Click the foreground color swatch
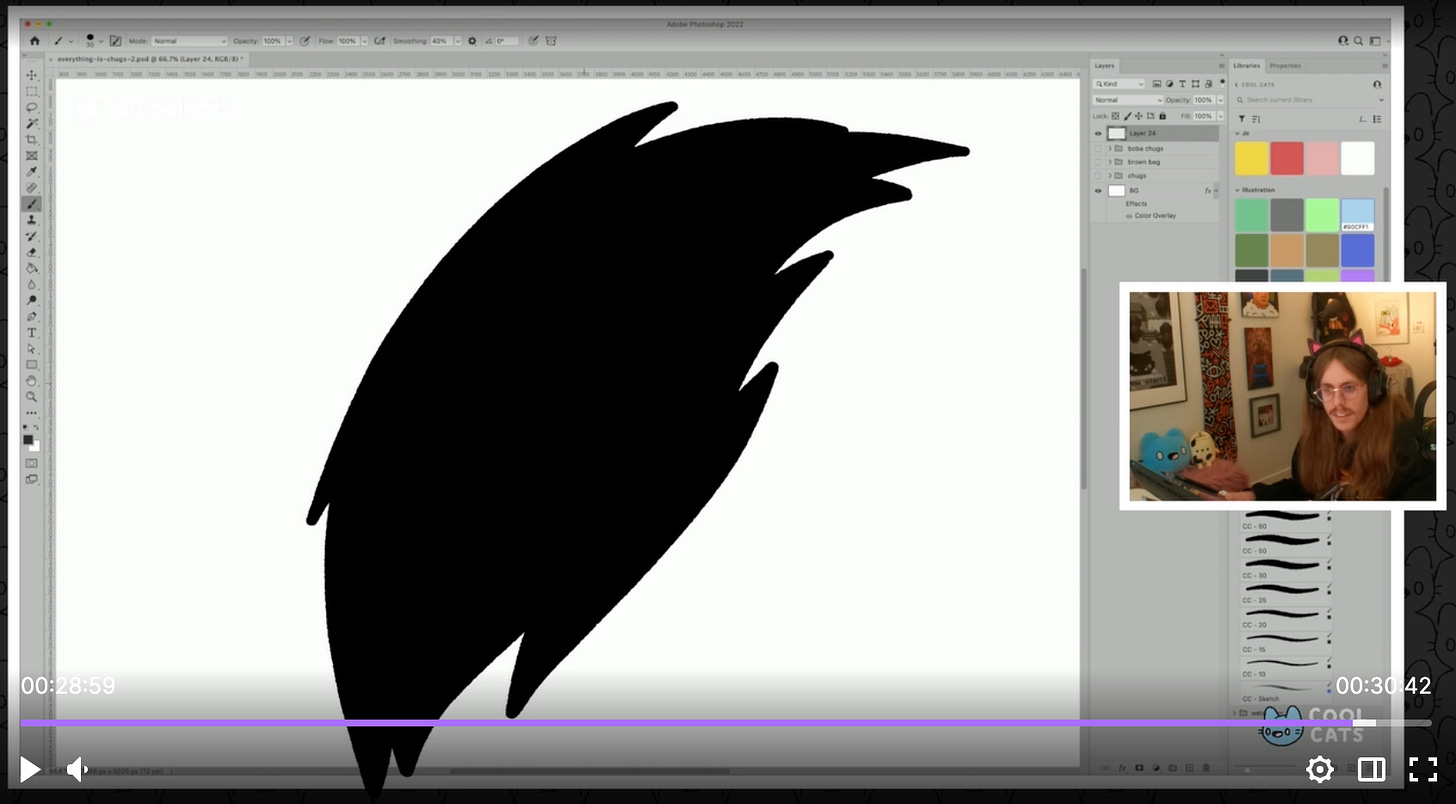The width and height of the screenshot is (1456, 804). (29, 439)
